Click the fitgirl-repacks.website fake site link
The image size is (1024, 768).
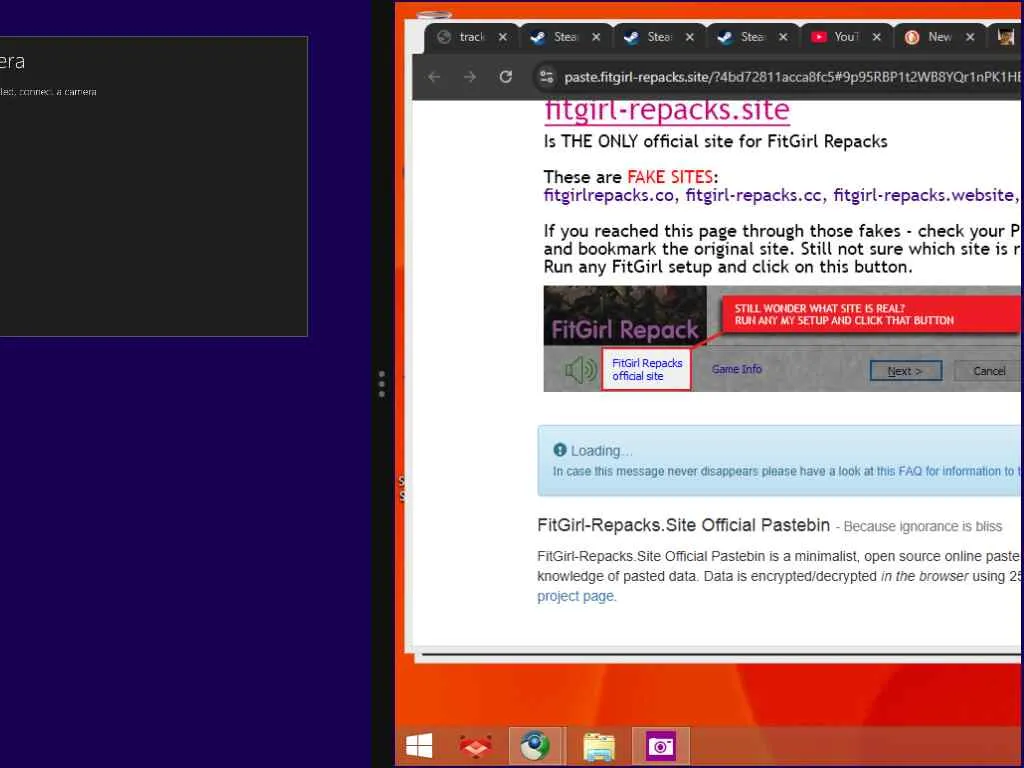click(923, 195)
